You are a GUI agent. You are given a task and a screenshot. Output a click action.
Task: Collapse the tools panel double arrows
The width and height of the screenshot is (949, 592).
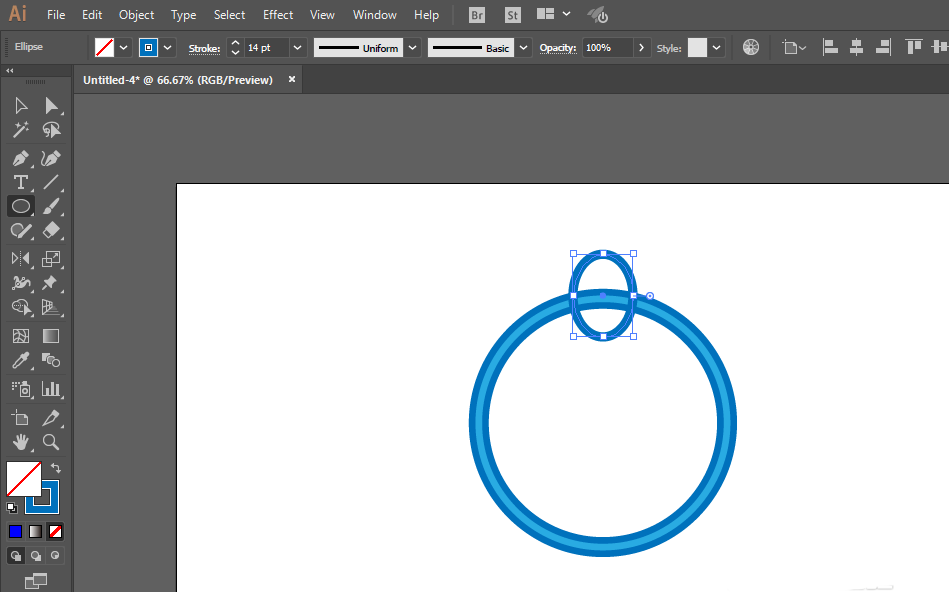pyautogui.click(x=10, y=71)
